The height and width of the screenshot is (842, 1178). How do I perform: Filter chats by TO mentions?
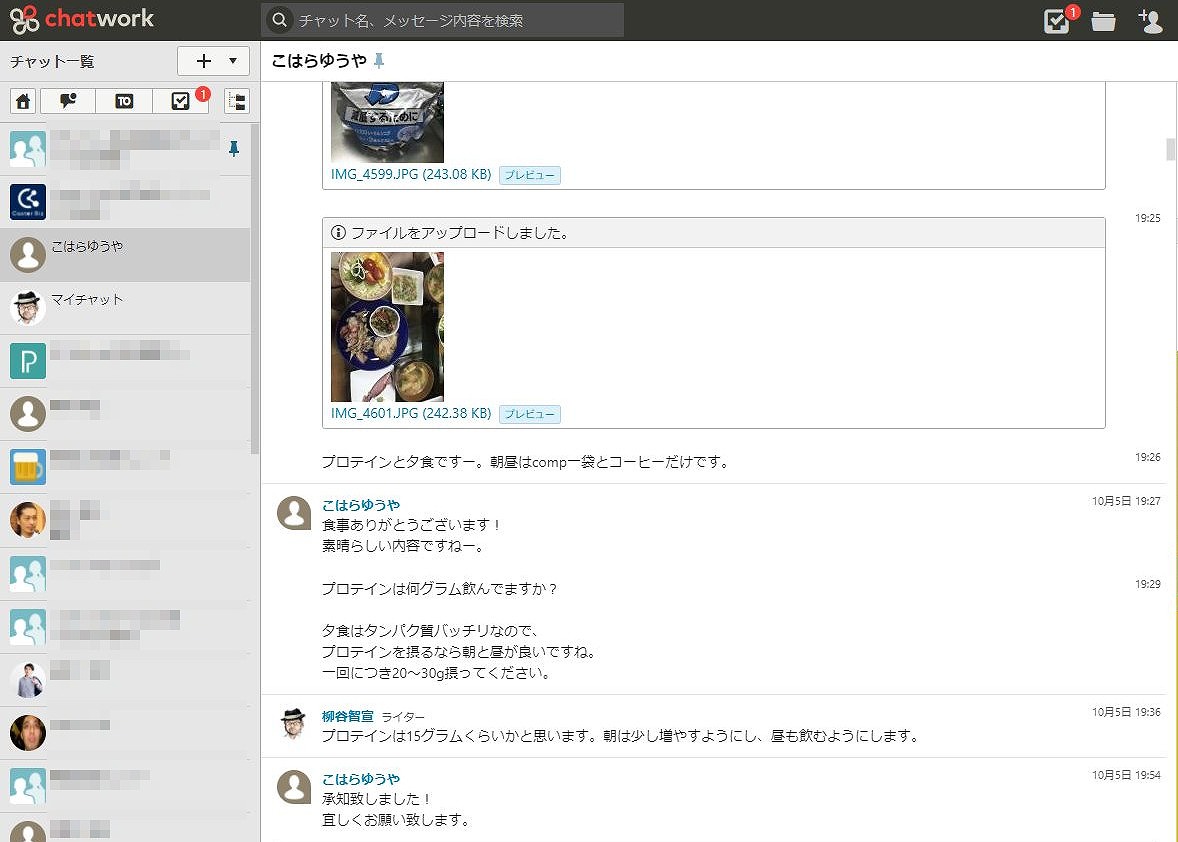click(124, 101)
